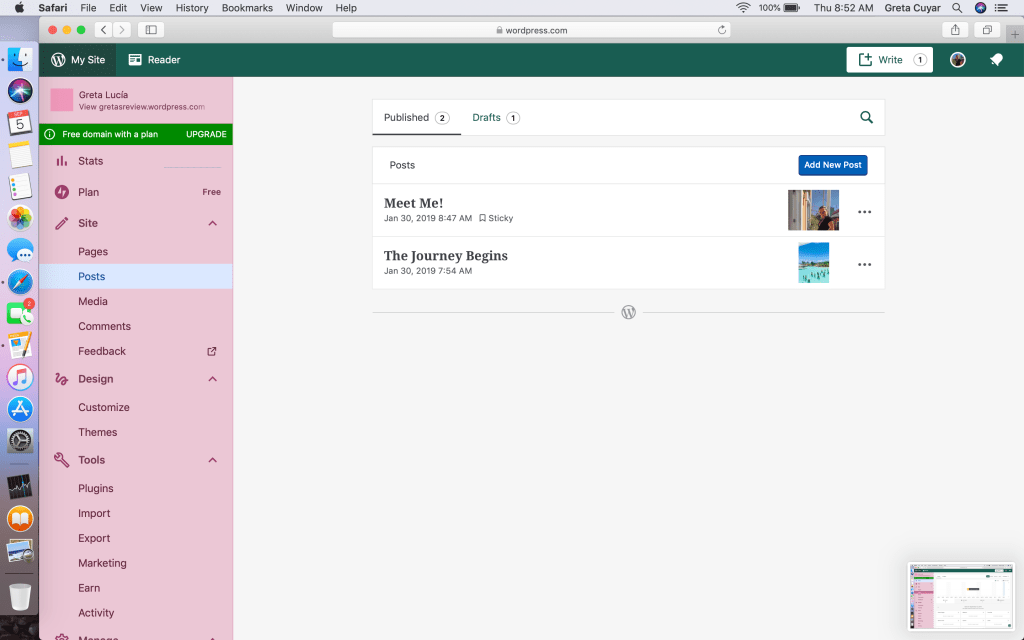The height and width of the screenshot is (640, 1024).
Task: Open the notifications bell icon
Action: coord(996,60)
